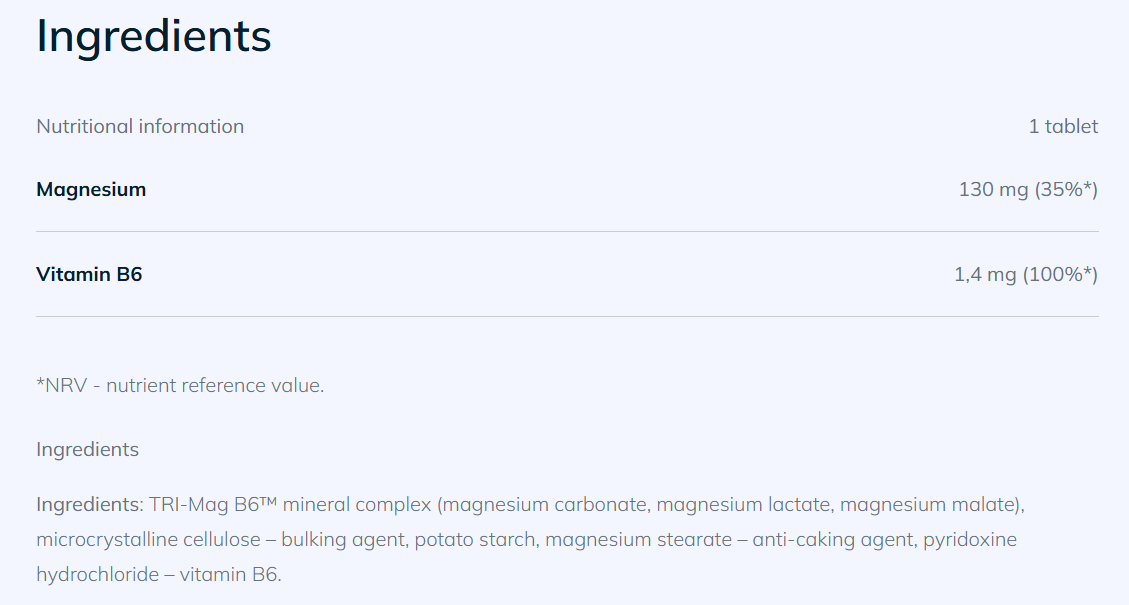Select the Vitamin B6 row label

89,274
